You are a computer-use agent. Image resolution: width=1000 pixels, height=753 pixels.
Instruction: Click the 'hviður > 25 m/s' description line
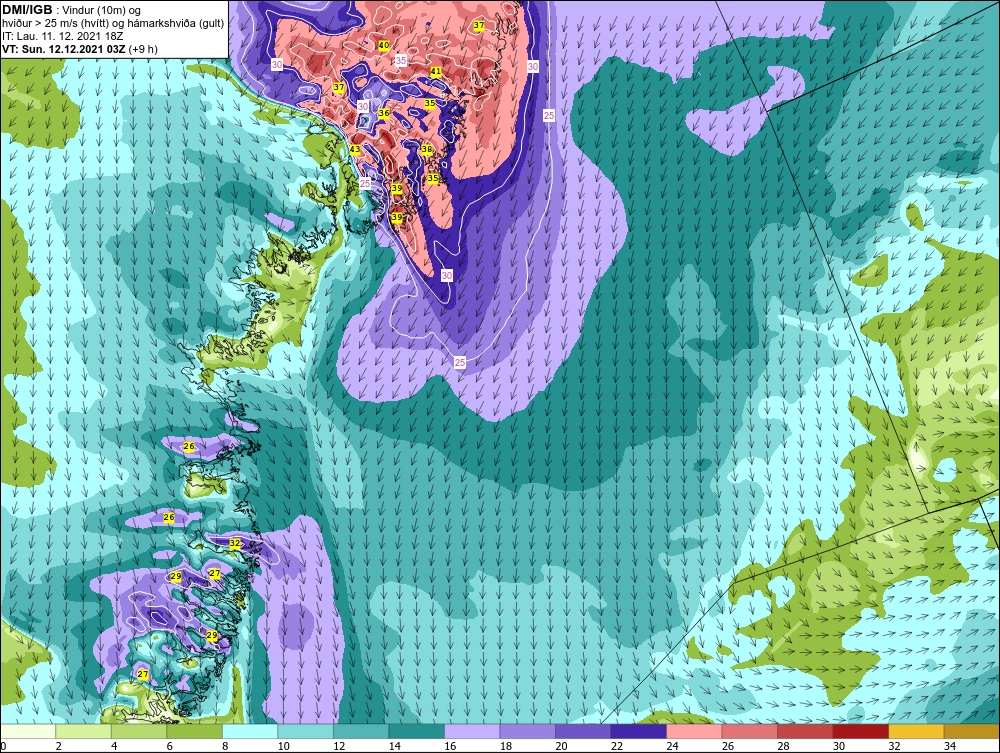click(x=113, y=24)
